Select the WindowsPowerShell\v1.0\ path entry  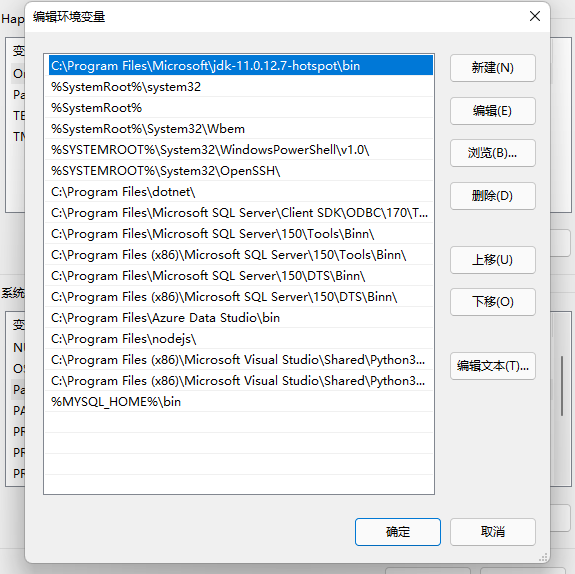pyautogui.click(x=239, y=150)
